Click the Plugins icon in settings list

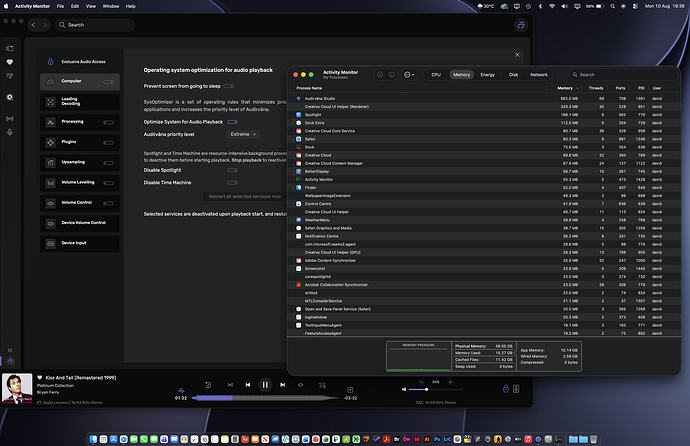(x=51, y=143)
